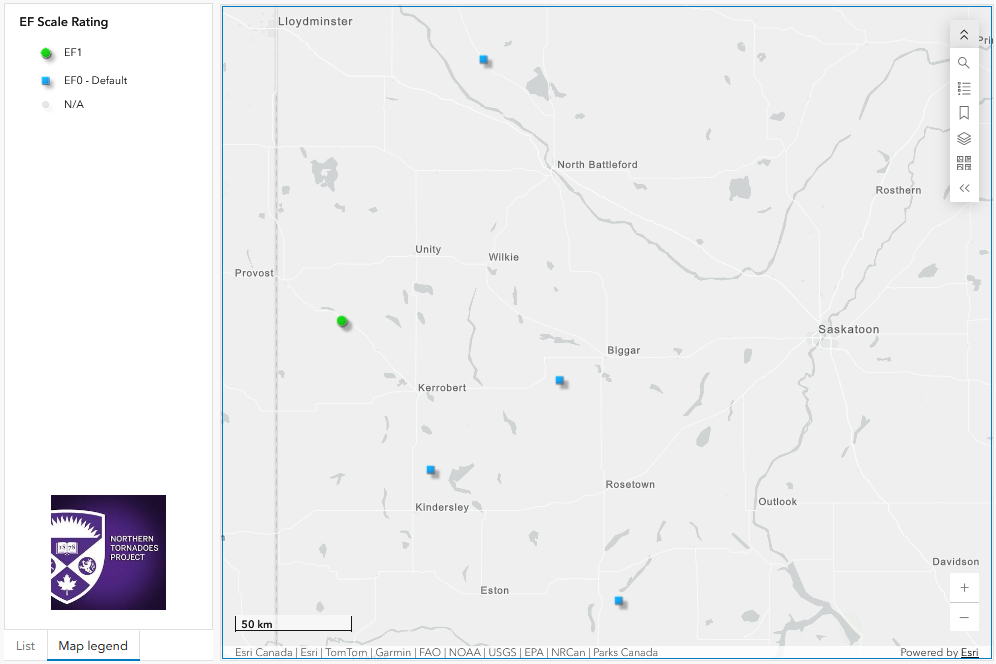996x664 pixels.
Task: Collapse the side tools with double-left chevron
Action: [964, 188]
